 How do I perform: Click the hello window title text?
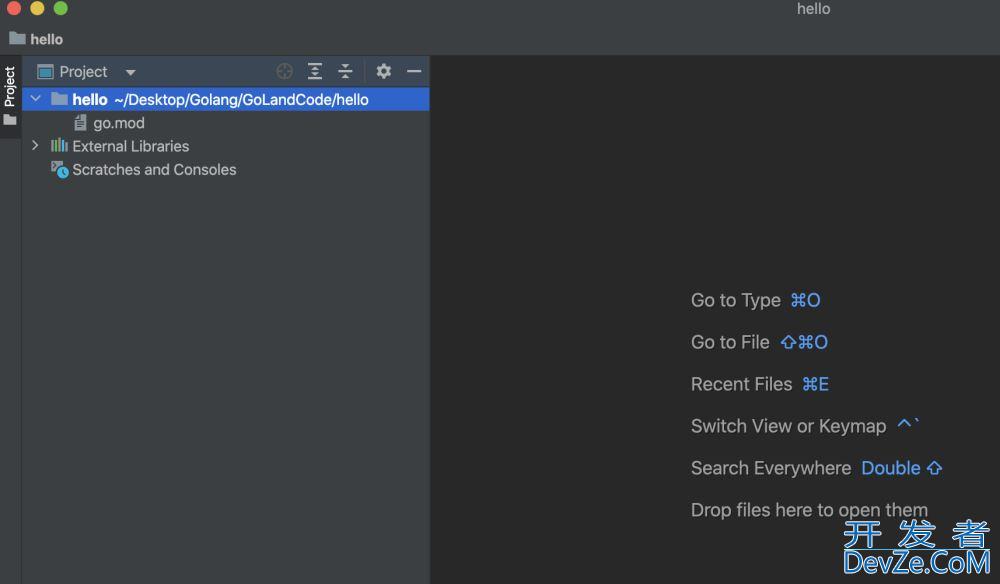click(813, 9)
